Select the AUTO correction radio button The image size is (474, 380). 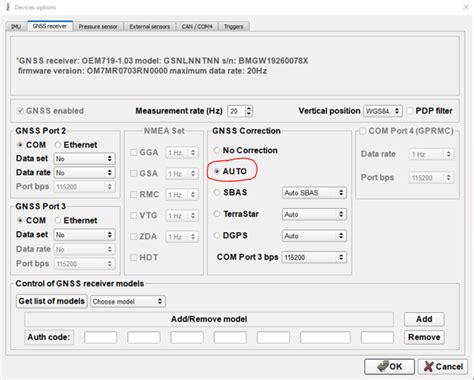(x=217, y=171)
